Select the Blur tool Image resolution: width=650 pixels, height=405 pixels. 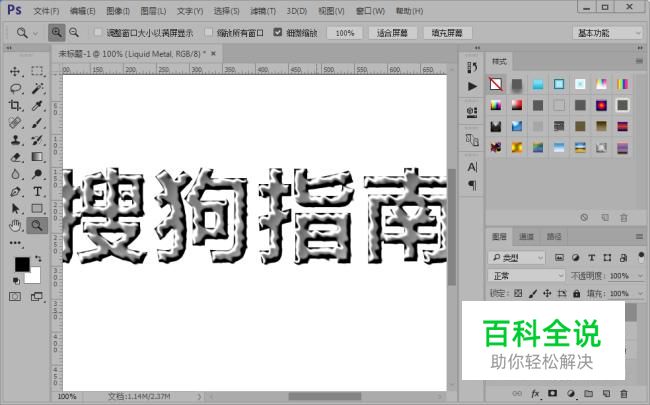pos(15,174)
